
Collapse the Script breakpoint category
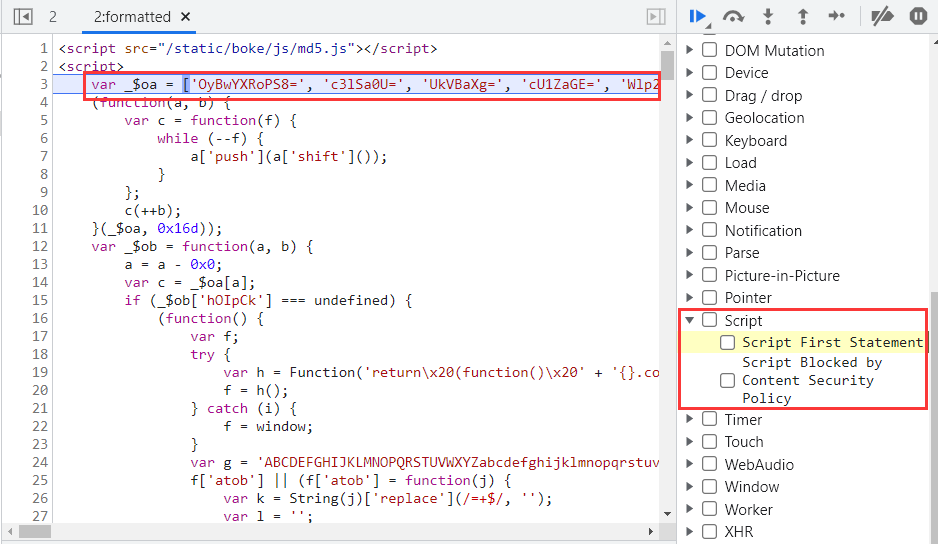tap(690, 321)
